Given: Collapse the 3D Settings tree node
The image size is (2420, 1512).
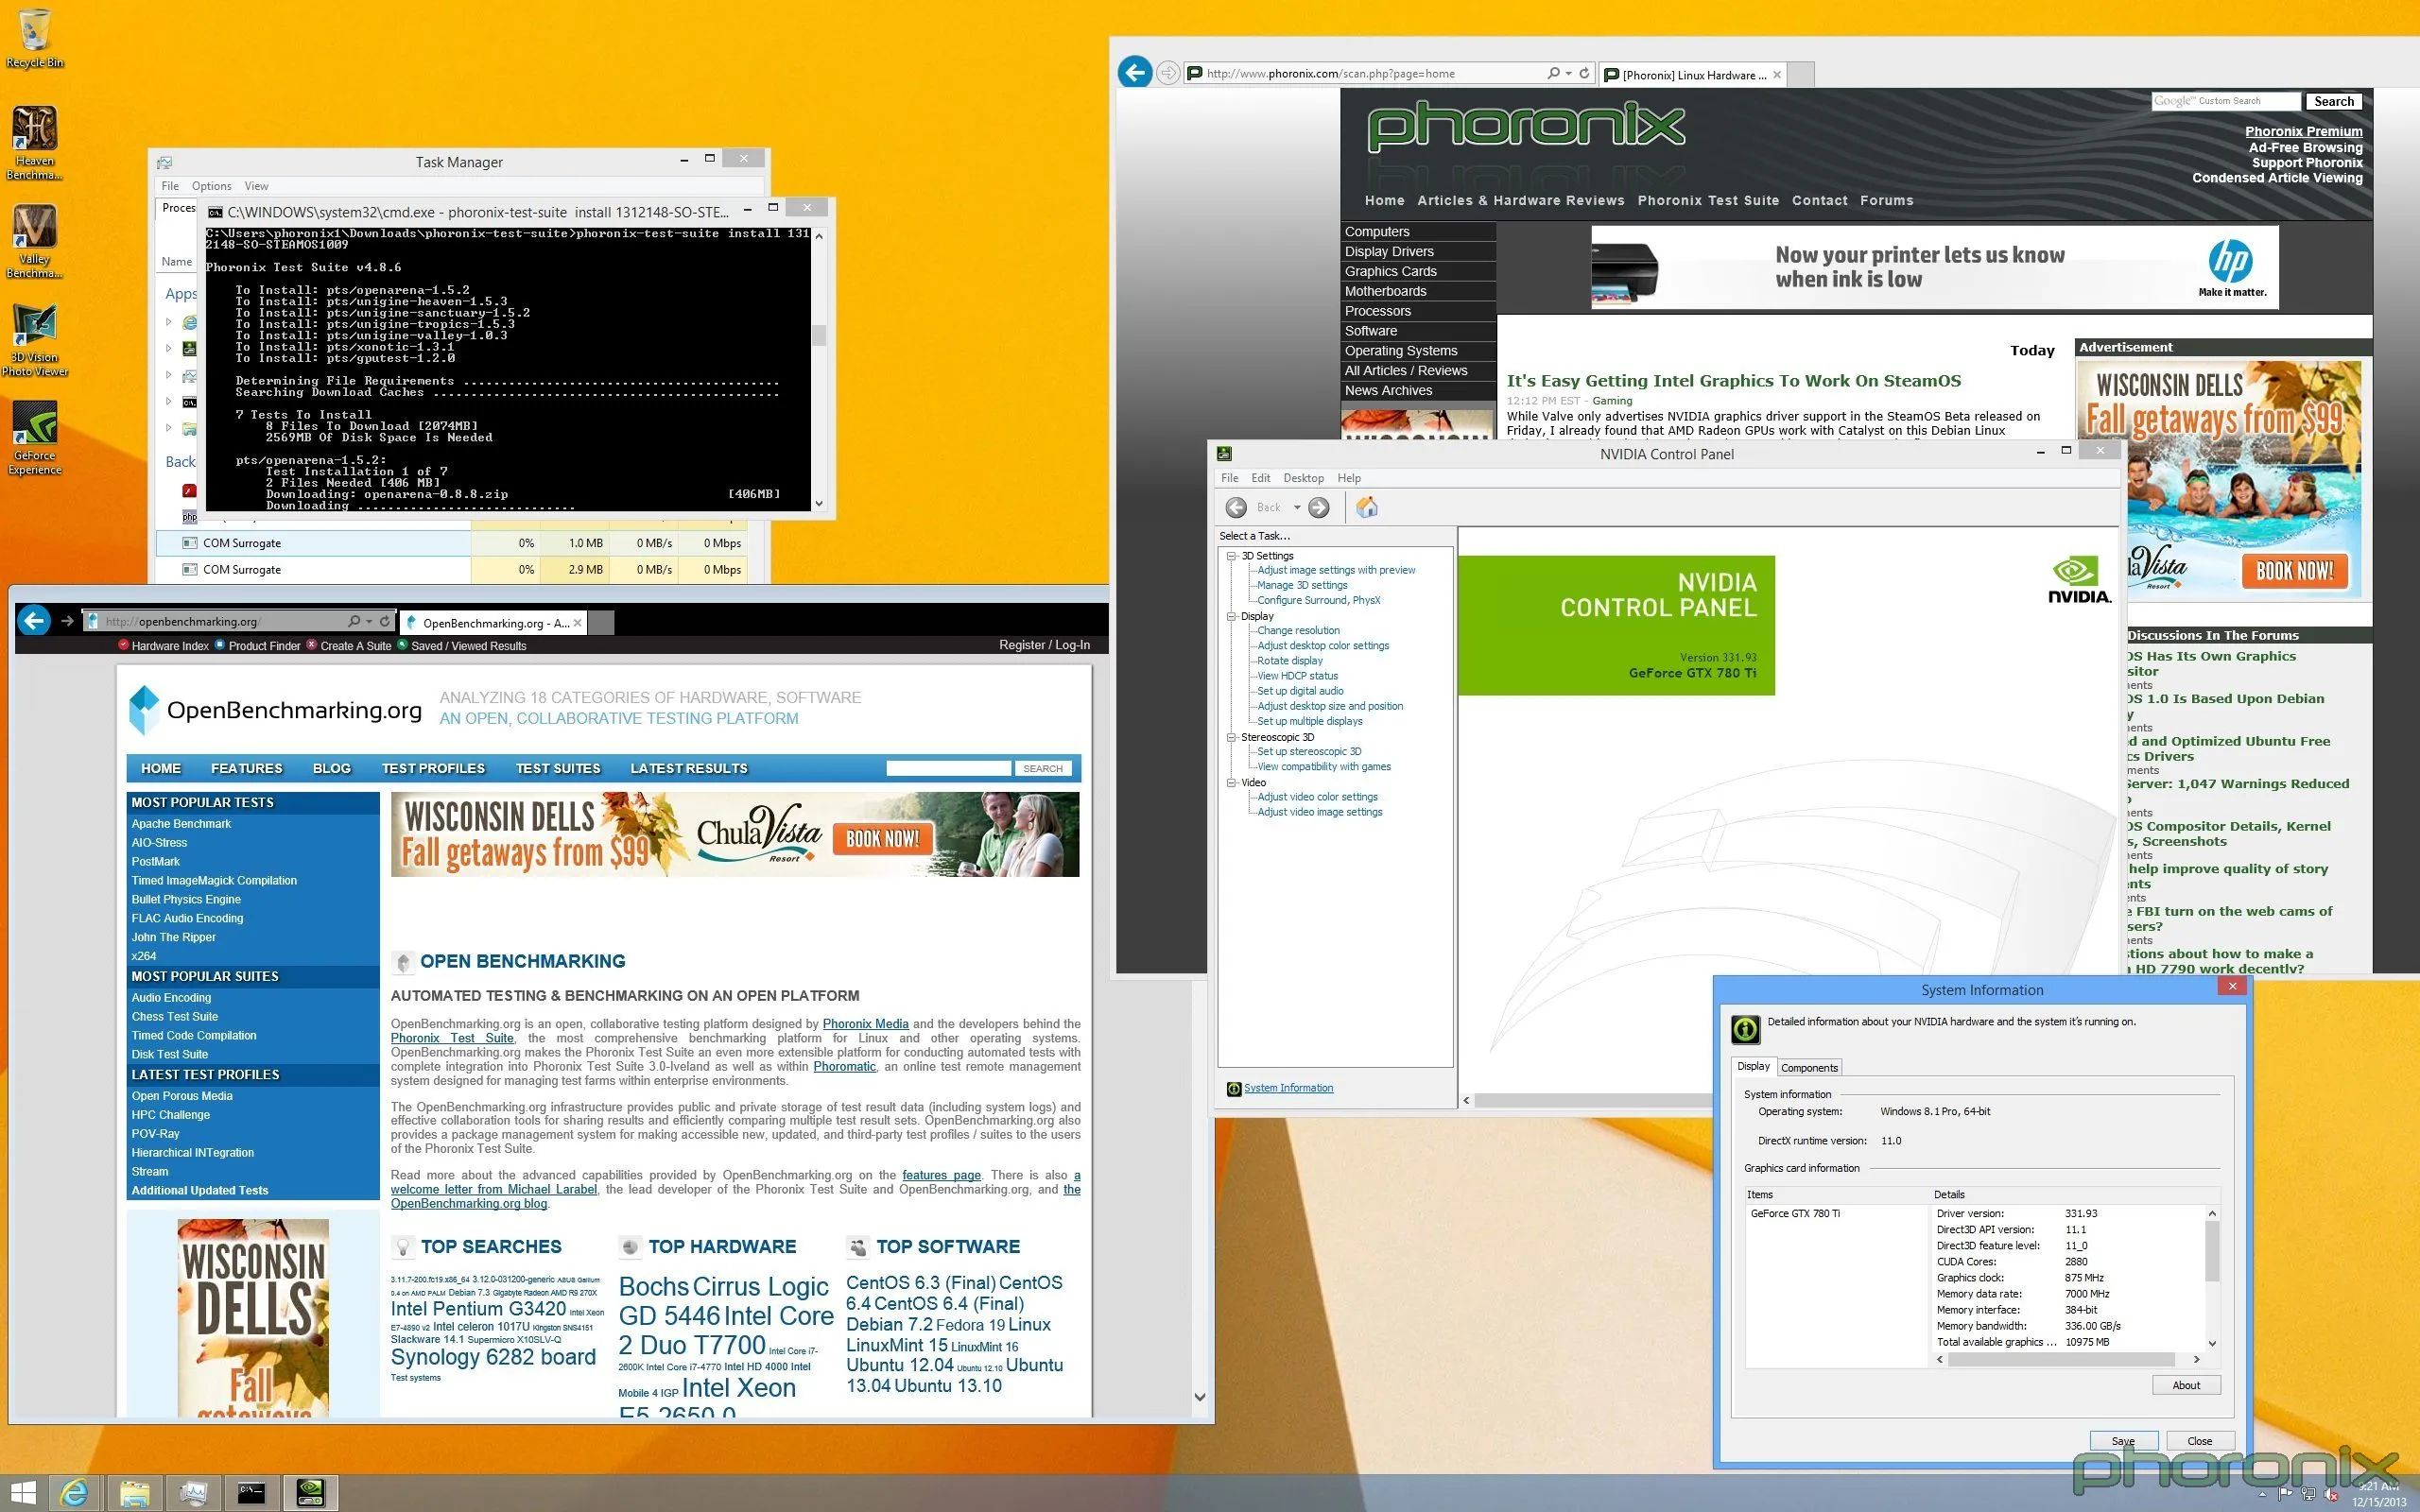Looking at the screenshot, I should tap(1232, 556).
